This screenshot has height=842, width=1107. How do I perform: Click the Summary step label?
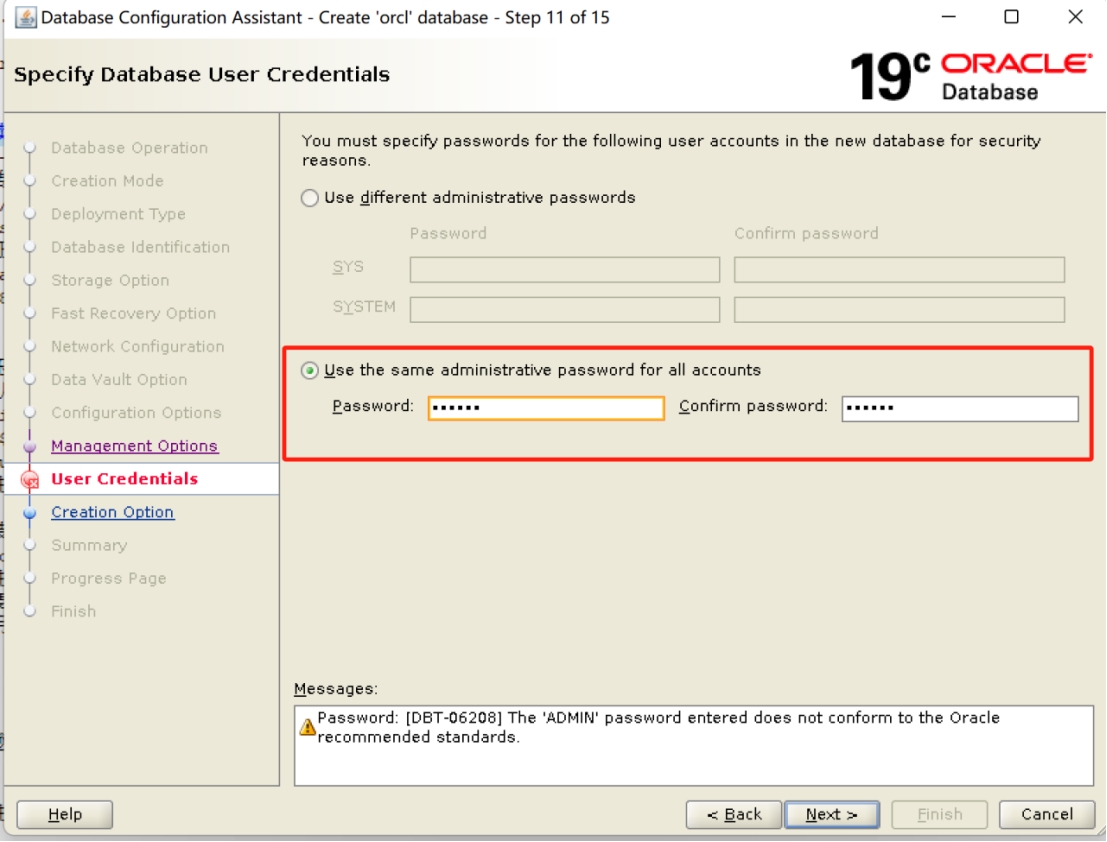89,546
